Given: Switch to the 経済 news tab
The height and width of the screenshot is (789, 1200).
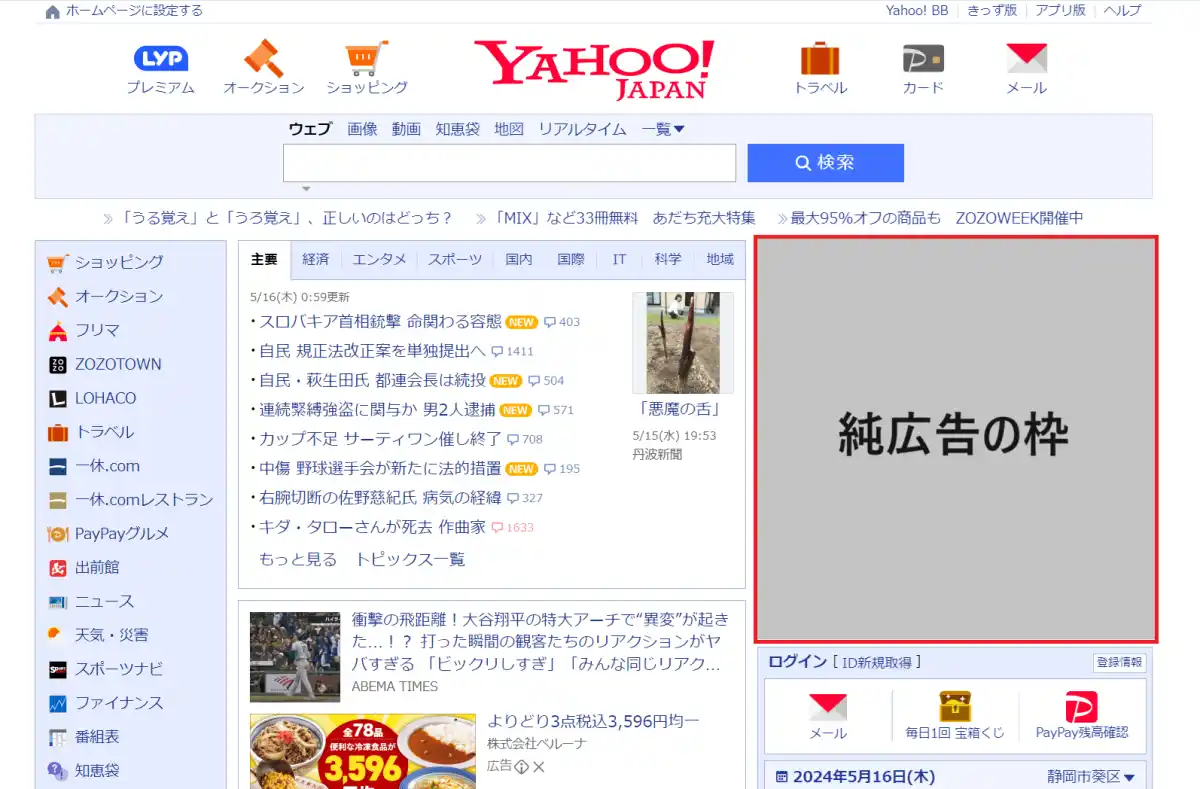Looking at the screenshot, I should click(315, 259).
